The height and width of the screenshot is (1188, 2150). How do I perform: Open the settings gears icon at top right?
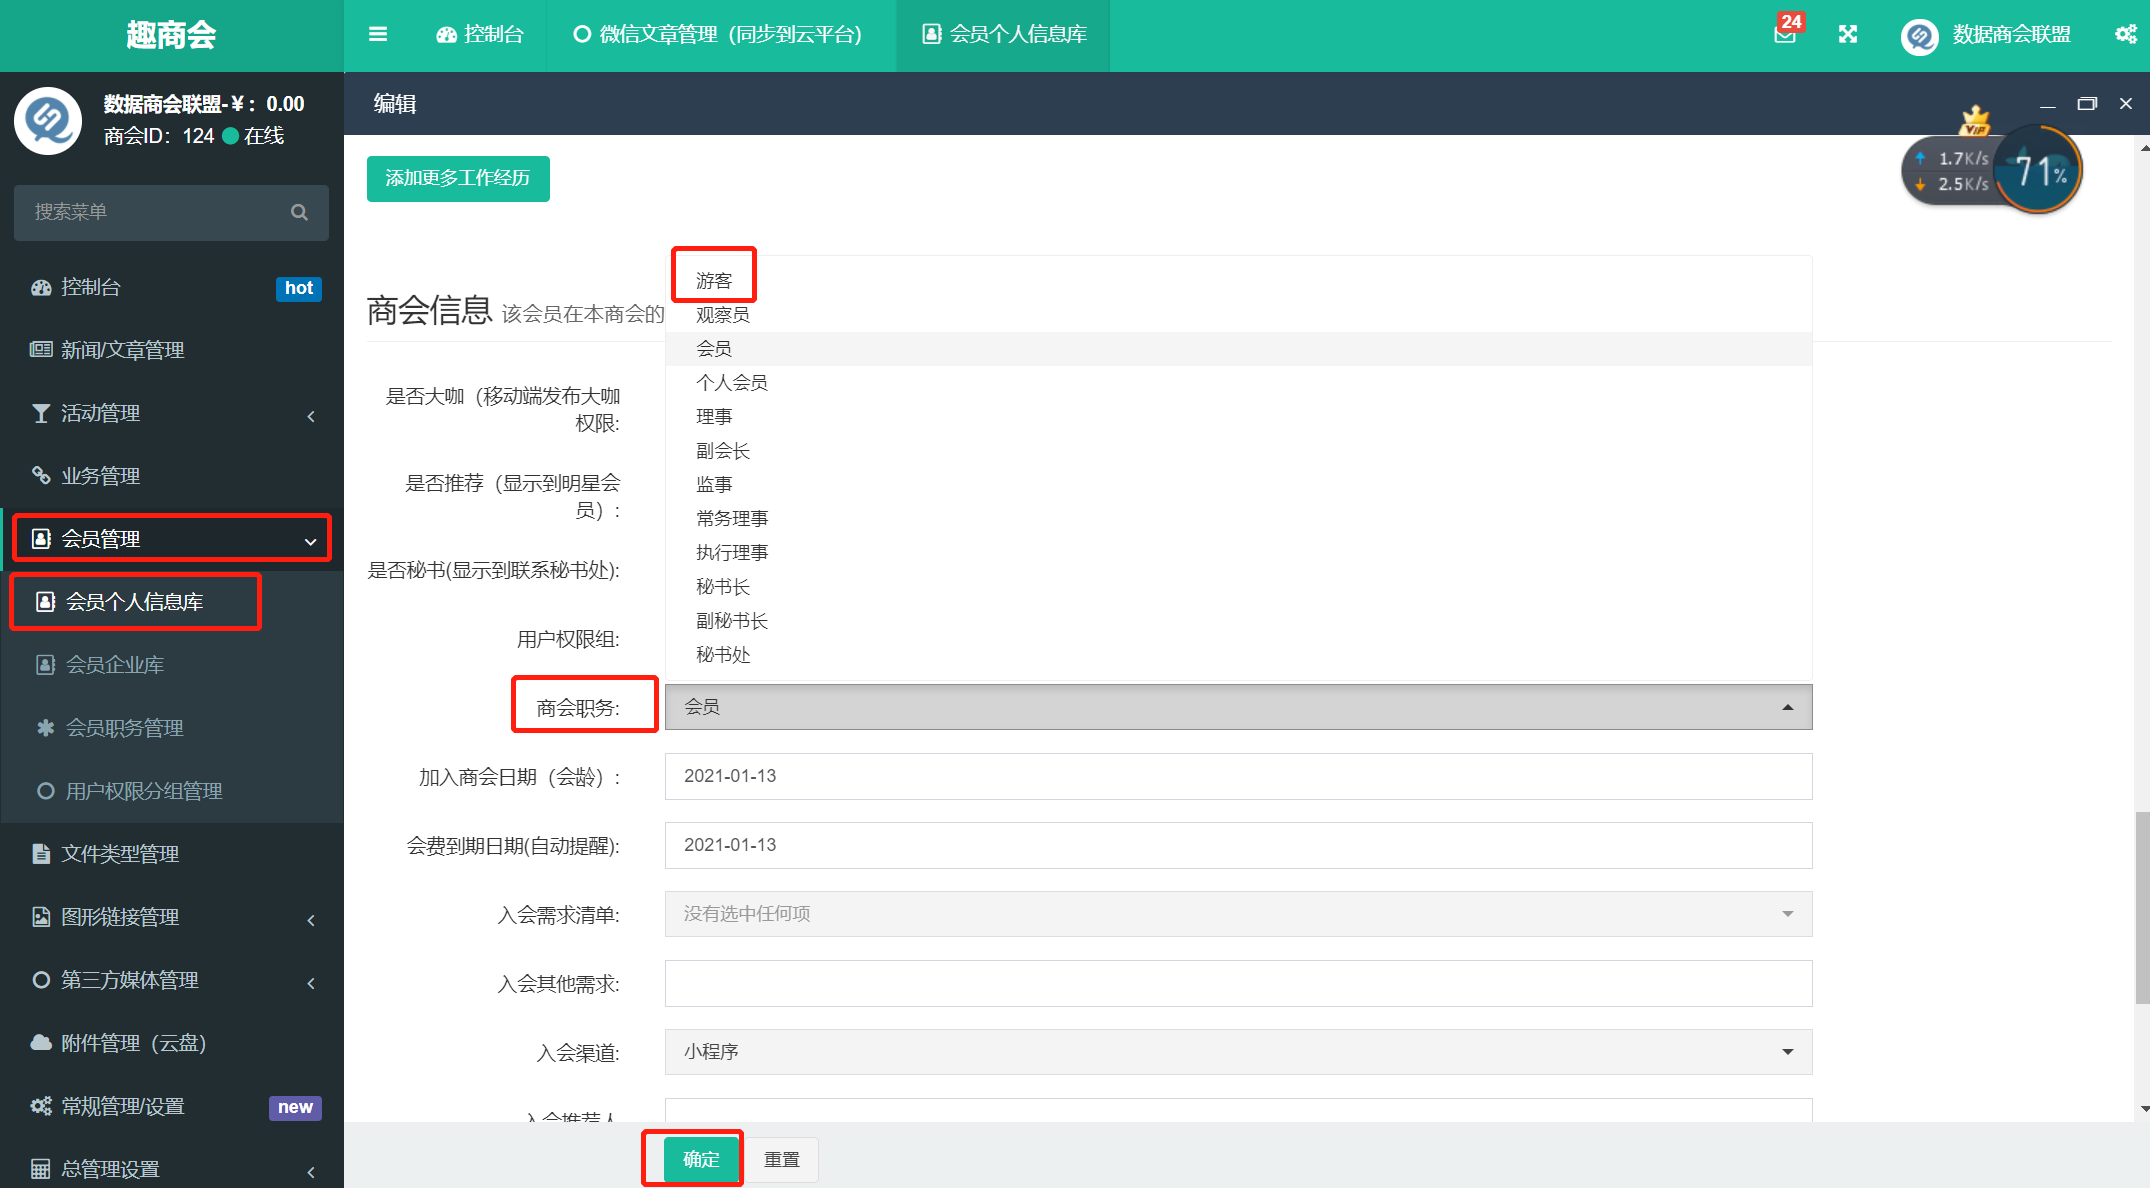2126,34
